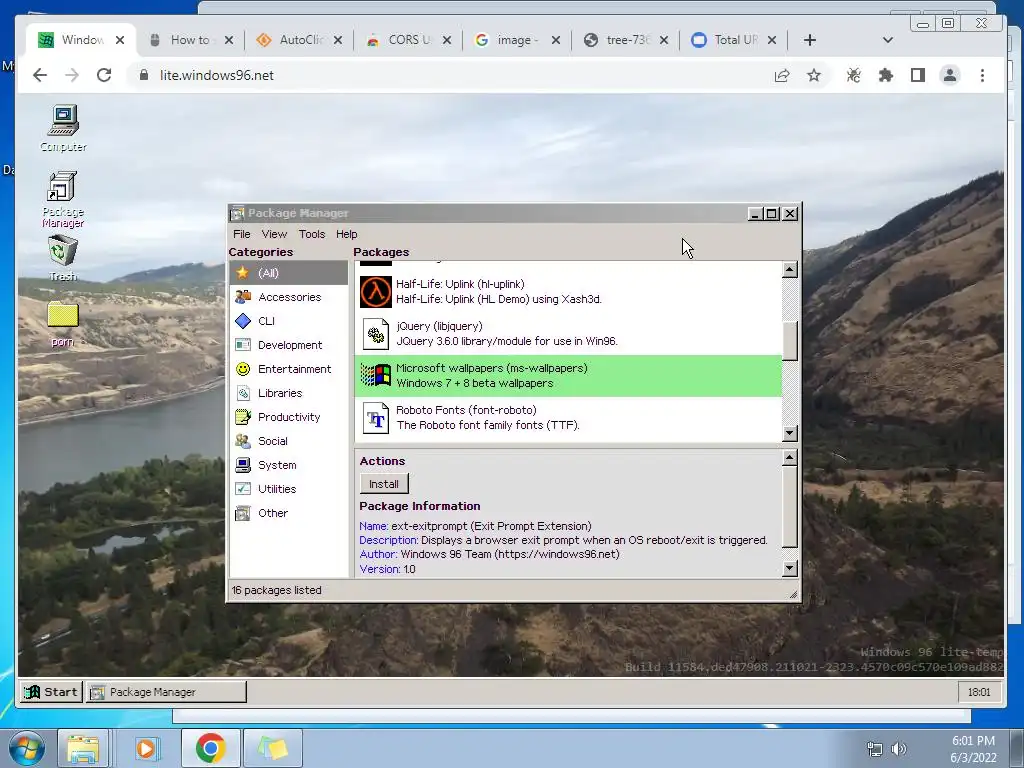Image resolution: width=1024 pixels, height=768 pixels.
Task: Select the jQuery (libjquery) package row
Action: pos(568,334)
